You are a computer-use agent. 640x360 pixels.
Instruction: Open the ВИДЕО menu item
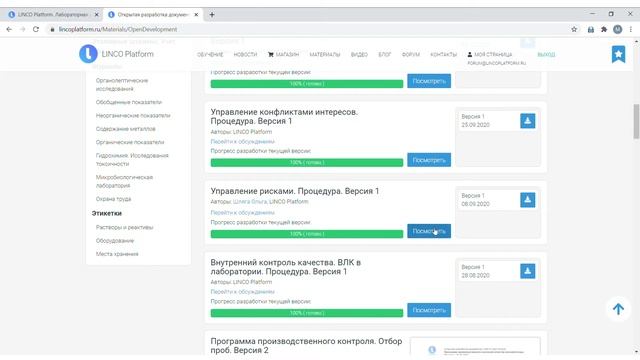point(359,54)
